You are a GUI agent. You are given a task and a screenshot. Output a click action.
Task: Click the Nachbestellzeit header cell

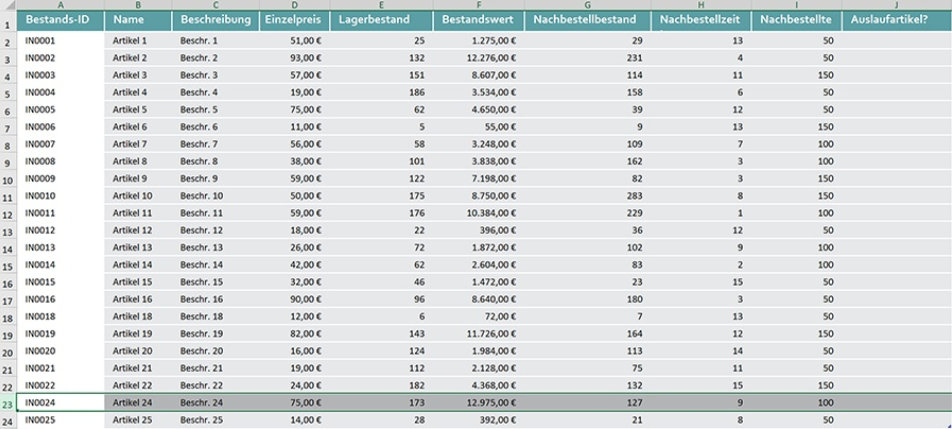coord(701,20)
